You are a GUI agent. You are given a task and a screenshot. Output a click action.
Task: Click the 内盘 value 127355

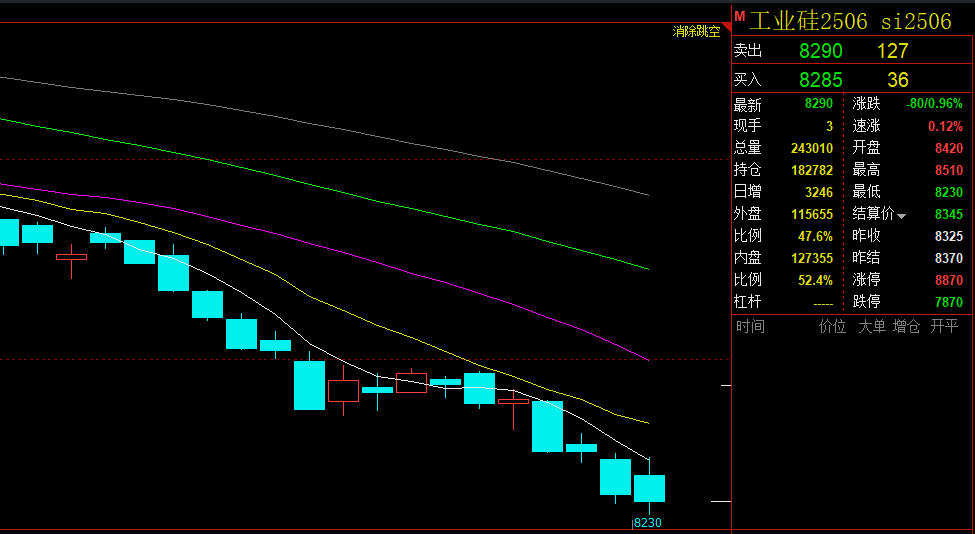click(812, 258)
